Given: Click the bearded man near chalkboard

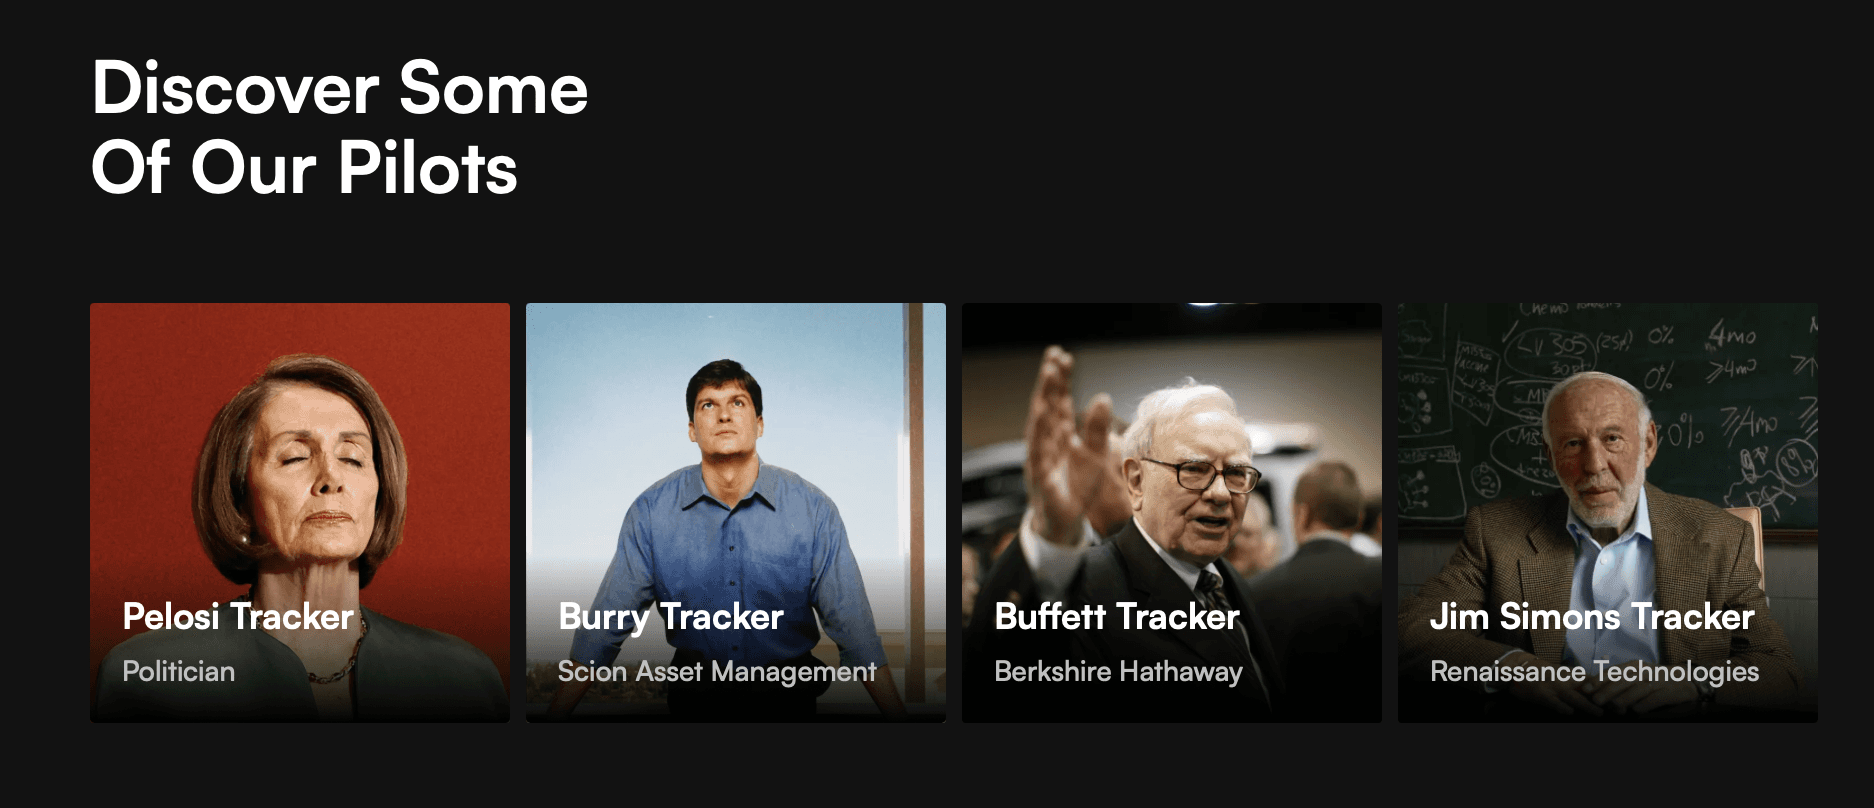Looking at the screenshot, I should pyautogui.click(x=1598, y=450).
